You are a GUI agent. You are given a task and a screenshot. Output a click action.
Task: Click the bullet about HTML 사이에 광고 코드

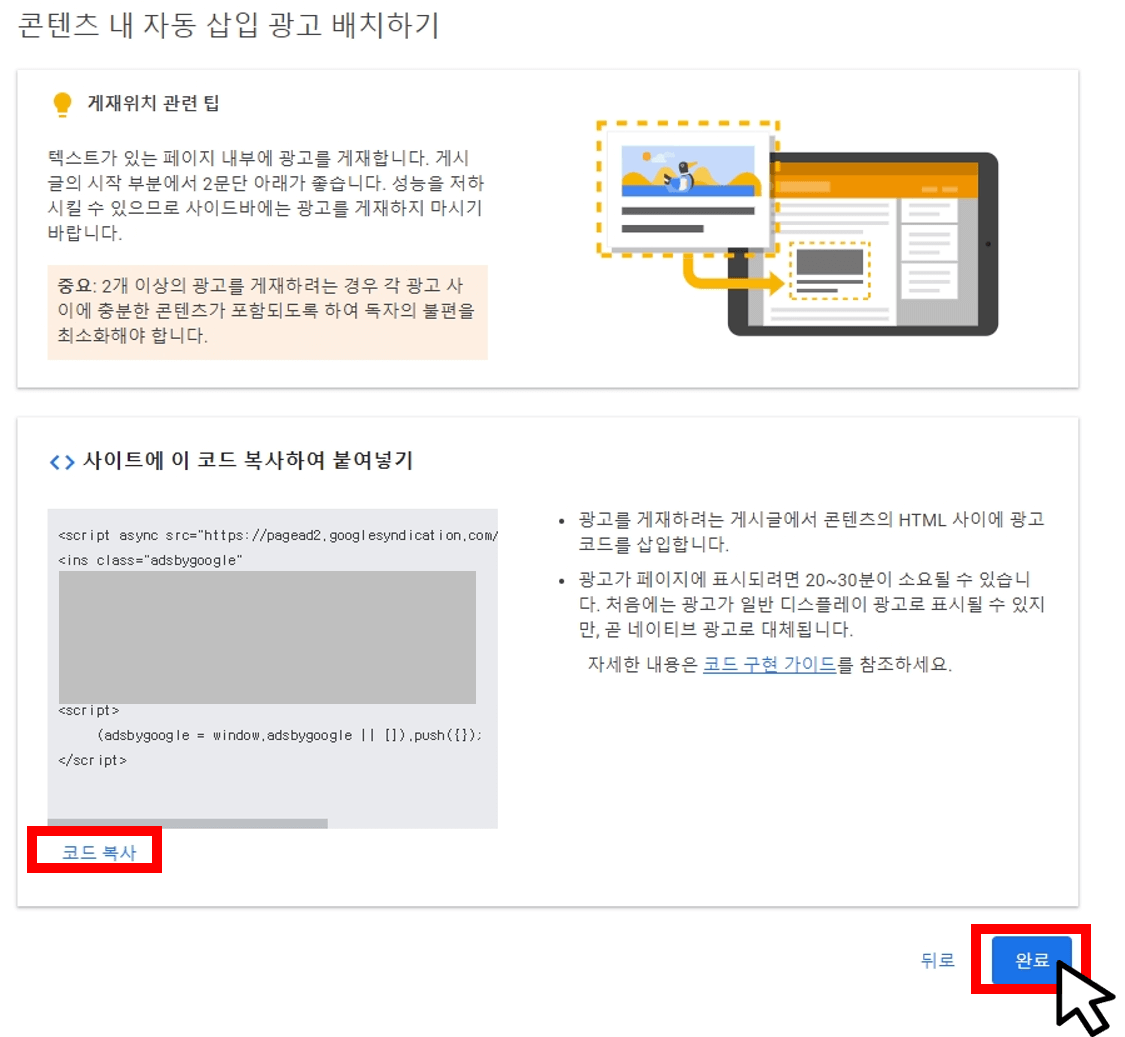tap(811, 532)
